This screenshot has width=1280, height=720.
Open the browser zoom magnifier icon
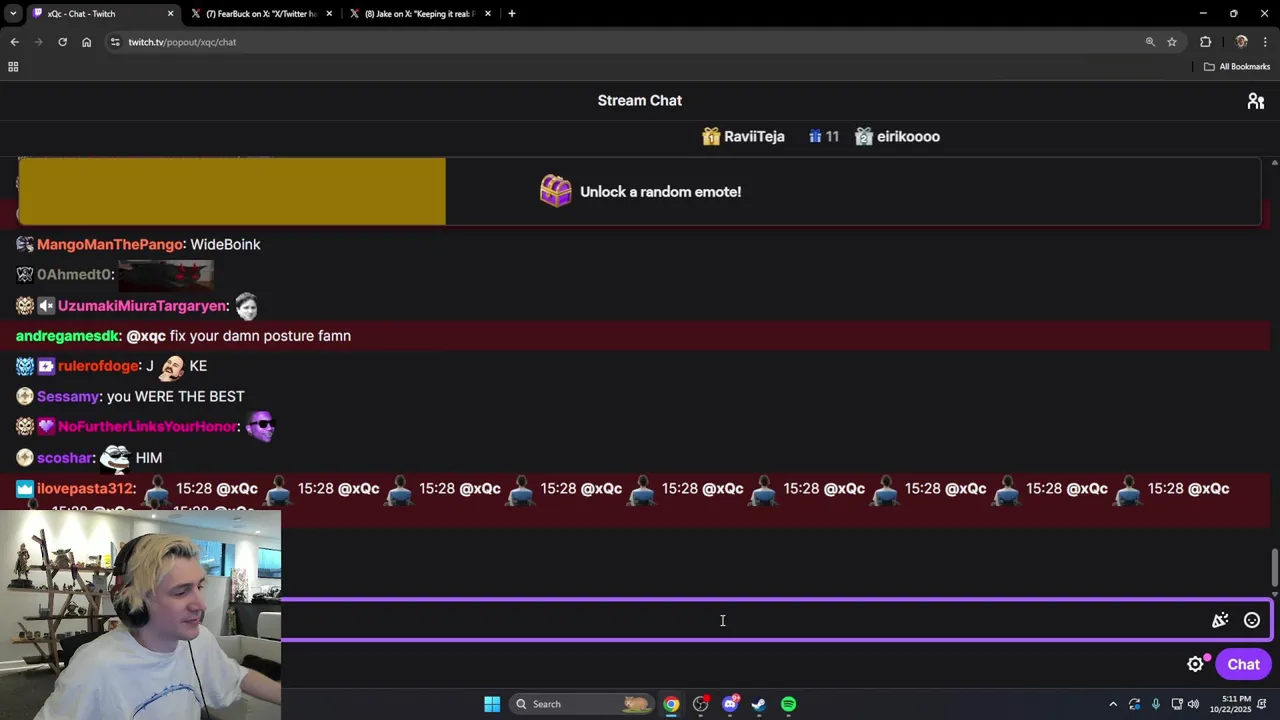tap(1150, 42)
